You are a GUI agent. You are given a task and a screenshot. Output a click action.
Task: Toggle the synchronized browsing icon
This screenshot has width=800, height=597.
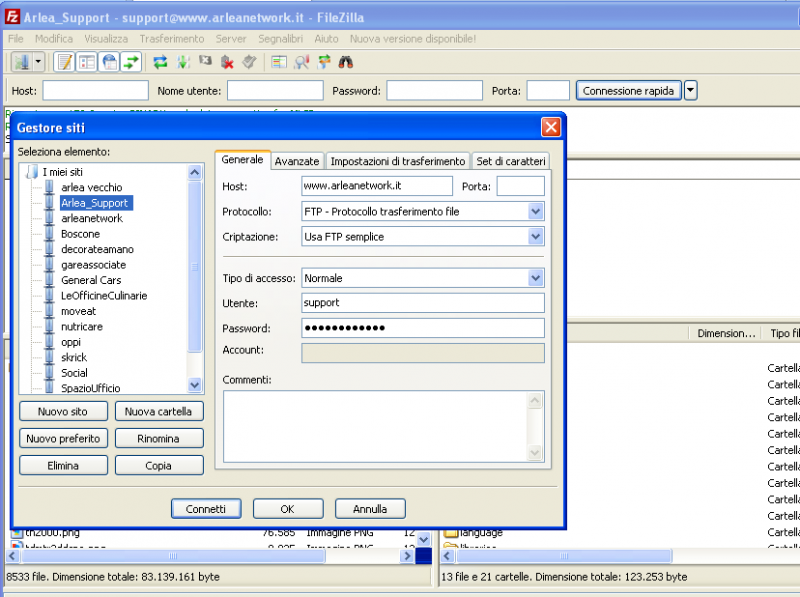tap(324, 62)
